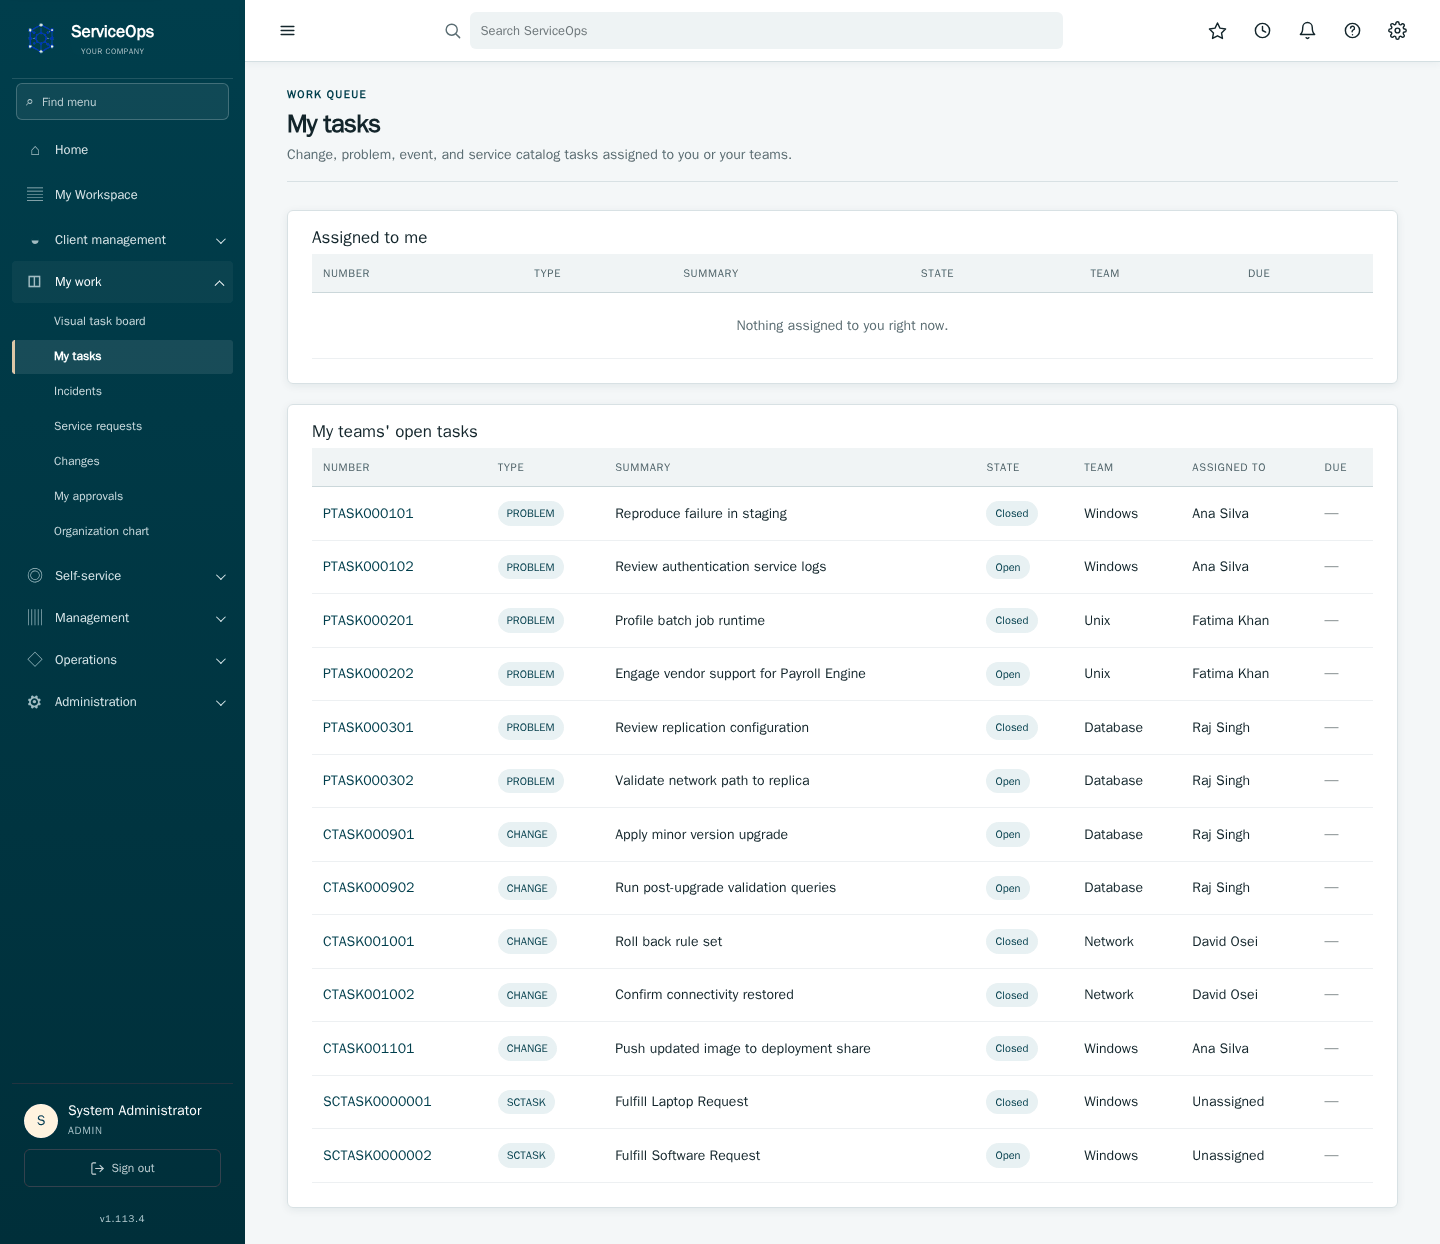
Task: Click 'Fatima Khan' in PTASK000201 row
Action: click(x=1230, y=621)
